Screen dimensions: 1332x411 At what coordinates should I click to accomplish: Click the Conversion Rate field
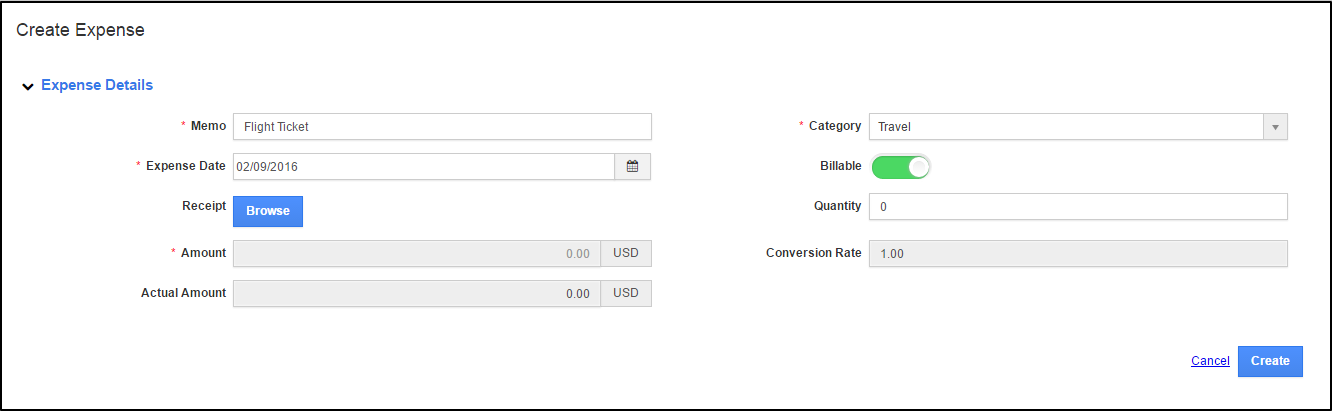1078,254
